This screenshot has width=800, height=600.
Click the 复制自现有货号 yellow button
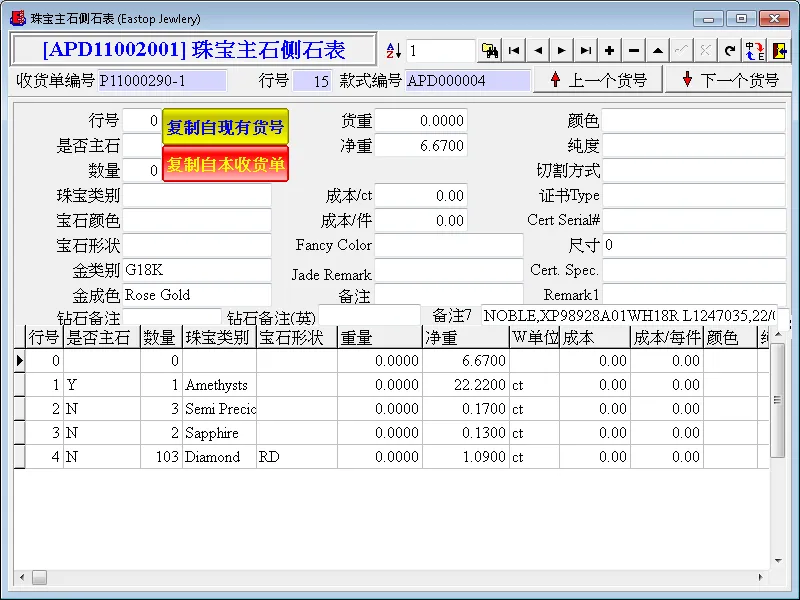point(225,127)
